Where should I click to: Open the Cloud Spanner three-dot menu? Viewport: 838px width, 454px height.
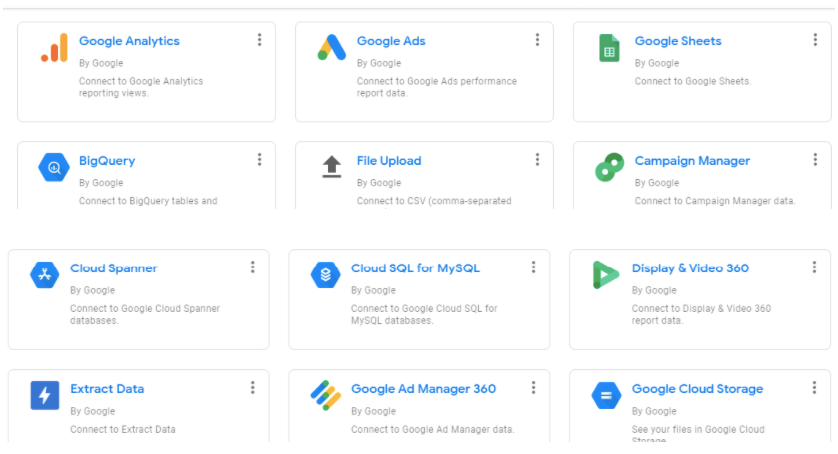tap(253, 267)
